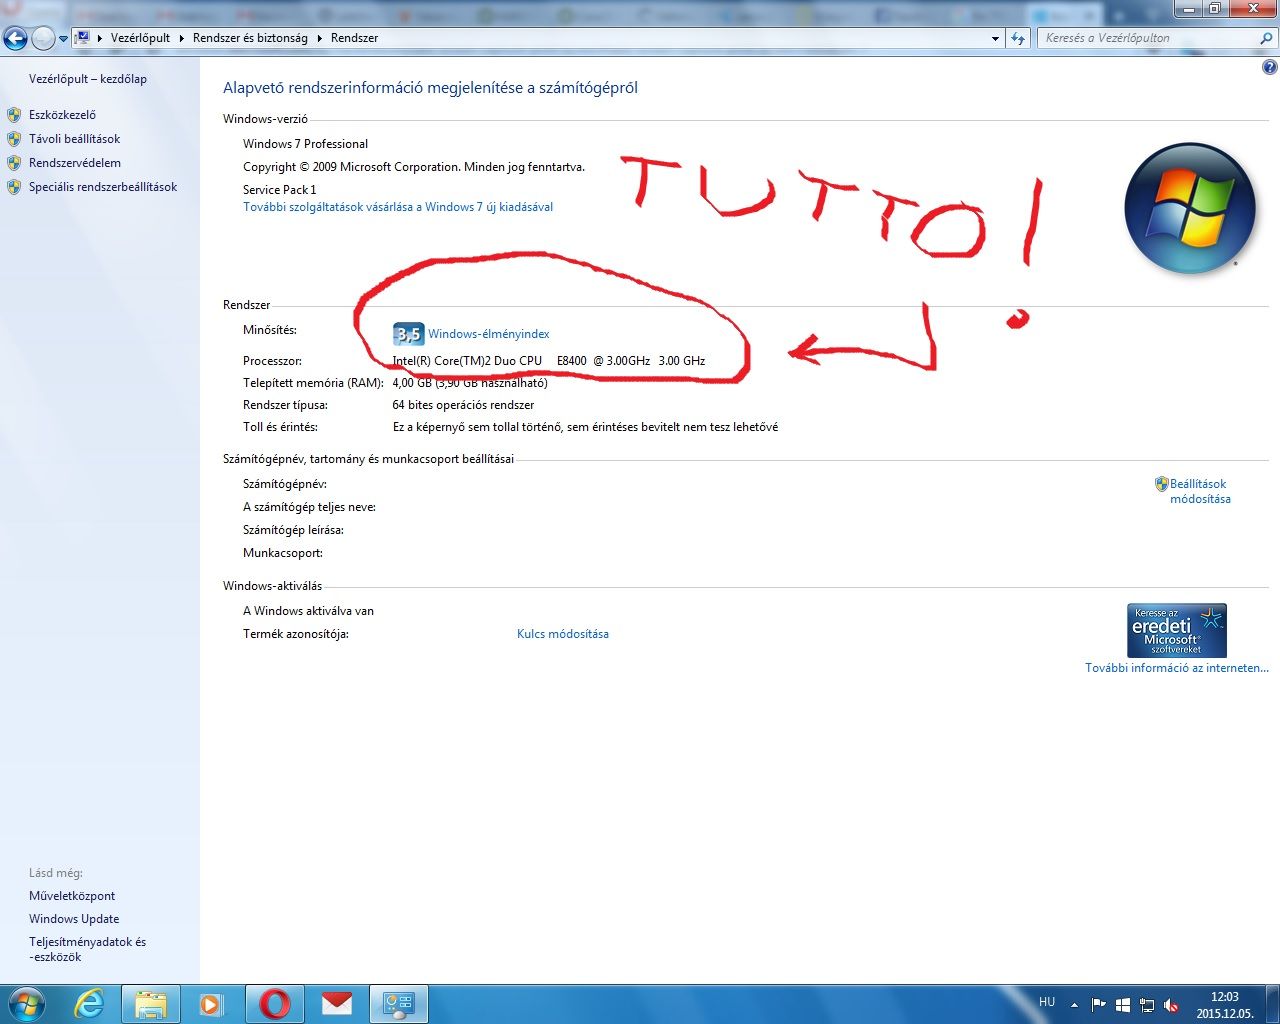Refresh the page with the refresh icon
Viewport: 1280px width, 1024px height.
coord(1018,38)
